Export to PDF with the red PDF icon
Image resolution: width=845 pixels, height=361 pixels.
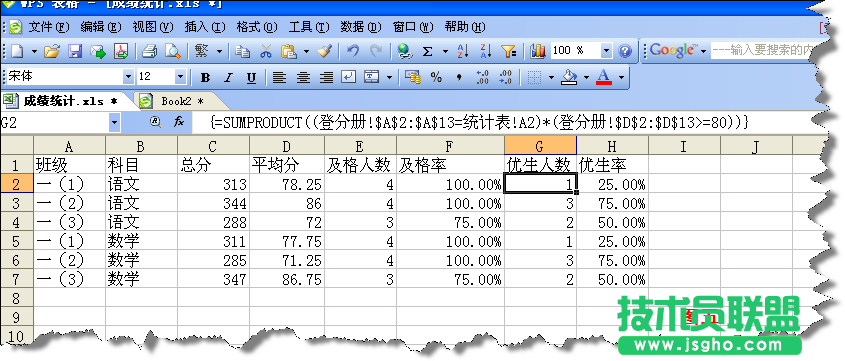121,51
